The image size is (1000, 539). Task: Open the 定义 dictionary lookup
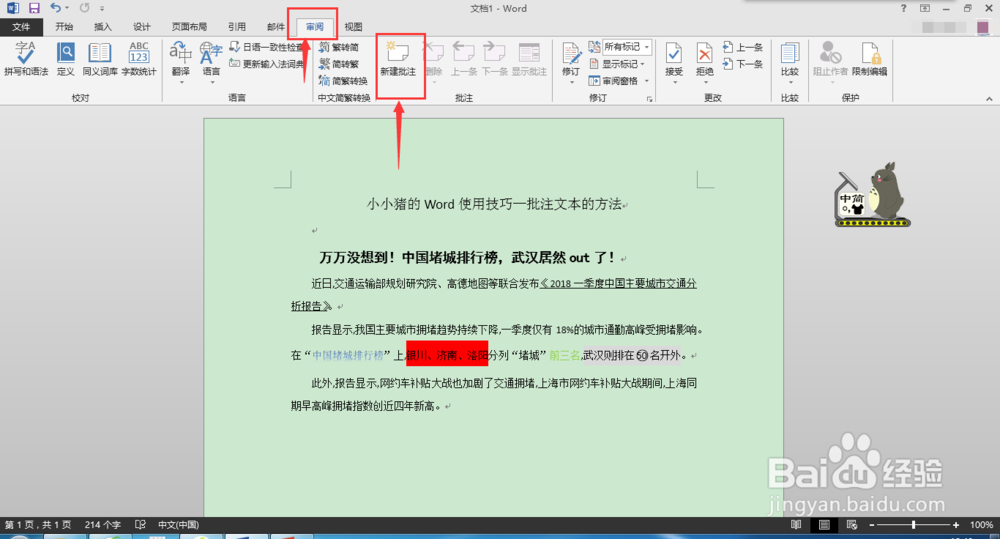pyautogui.click(x=66, y=59)
